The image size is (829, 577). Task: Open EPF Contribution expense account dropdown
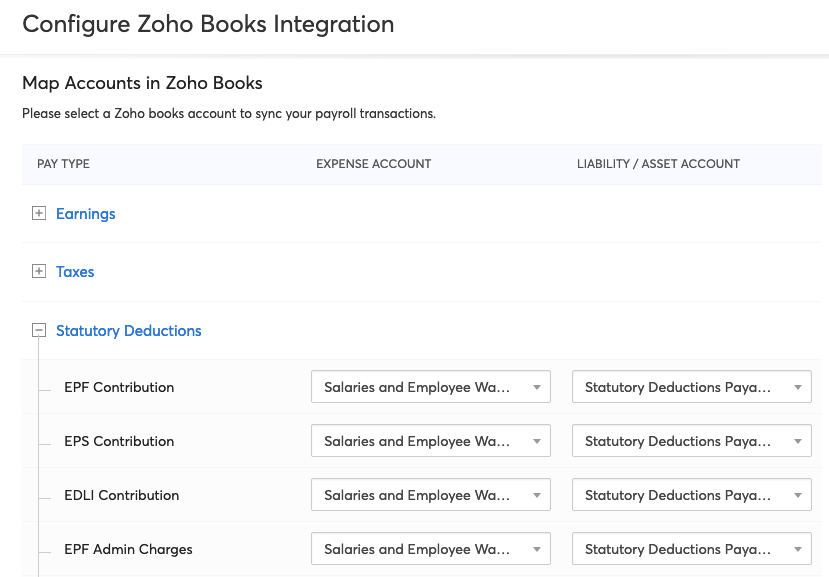tap(431, 387)
